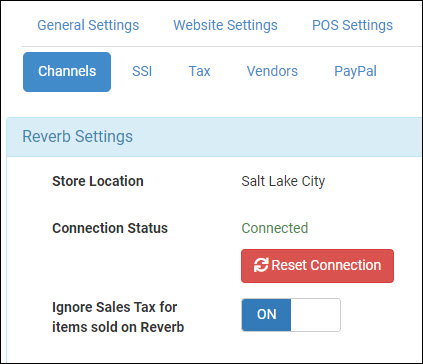Click the Store Location label
Viewport: 423px width, 364px height.
click(98, 181)
